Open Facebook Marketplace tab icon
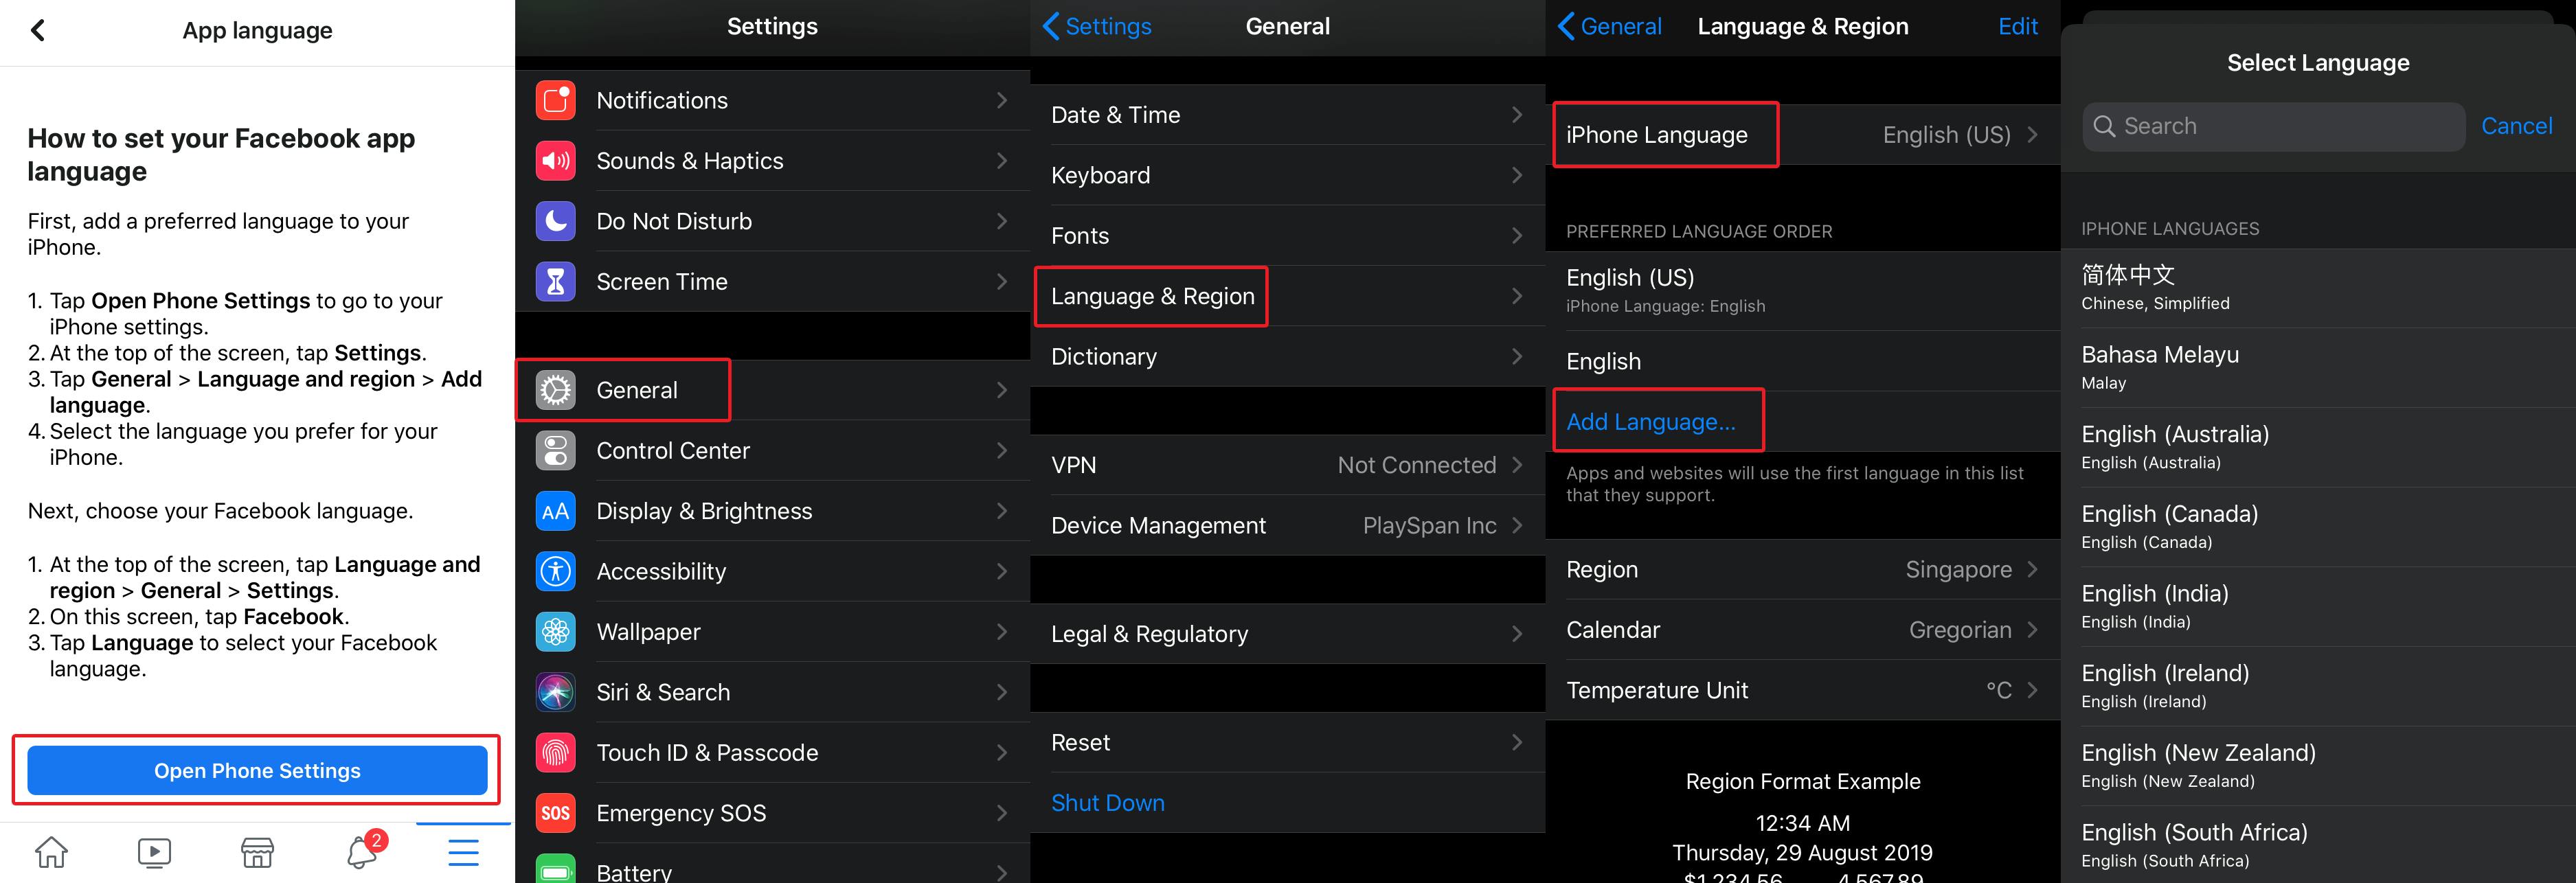The height and width of the screenshot is (883, 2576). [257, 852]
